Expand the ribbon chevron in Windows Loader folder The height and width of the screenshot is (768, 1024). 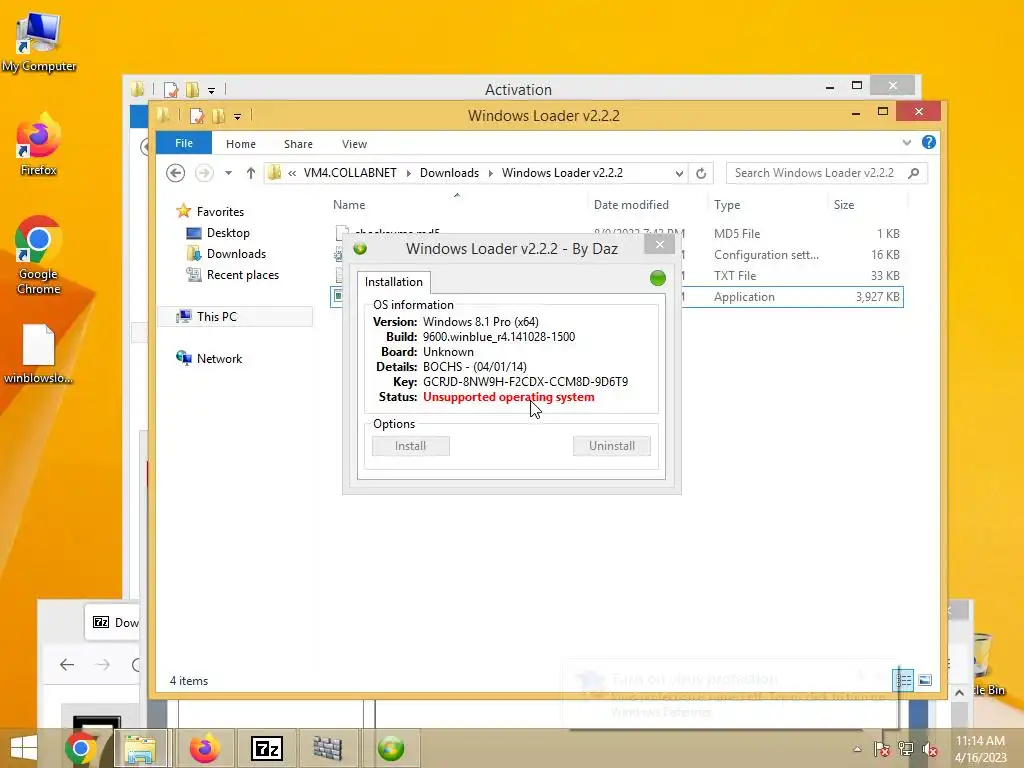click(906, 142)
